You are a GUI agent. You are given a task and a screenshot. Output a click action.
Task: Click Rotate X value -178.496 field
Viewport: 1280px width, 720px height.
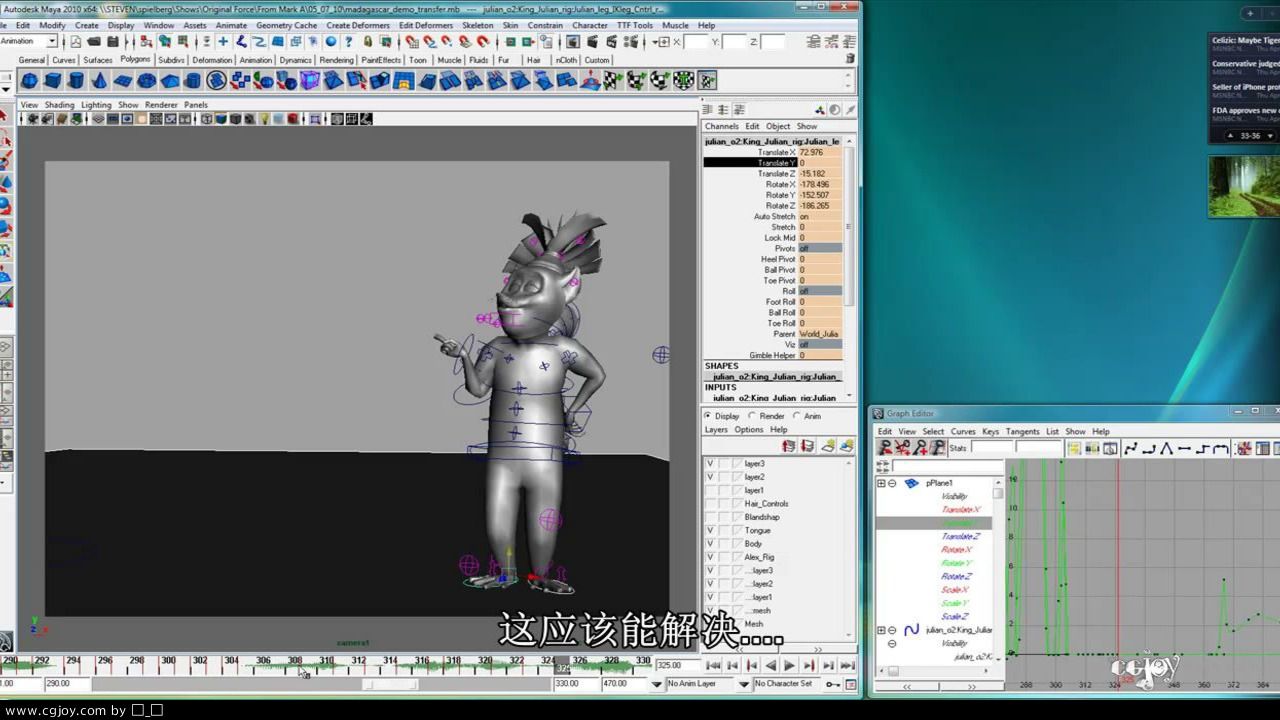pos(820,184)
